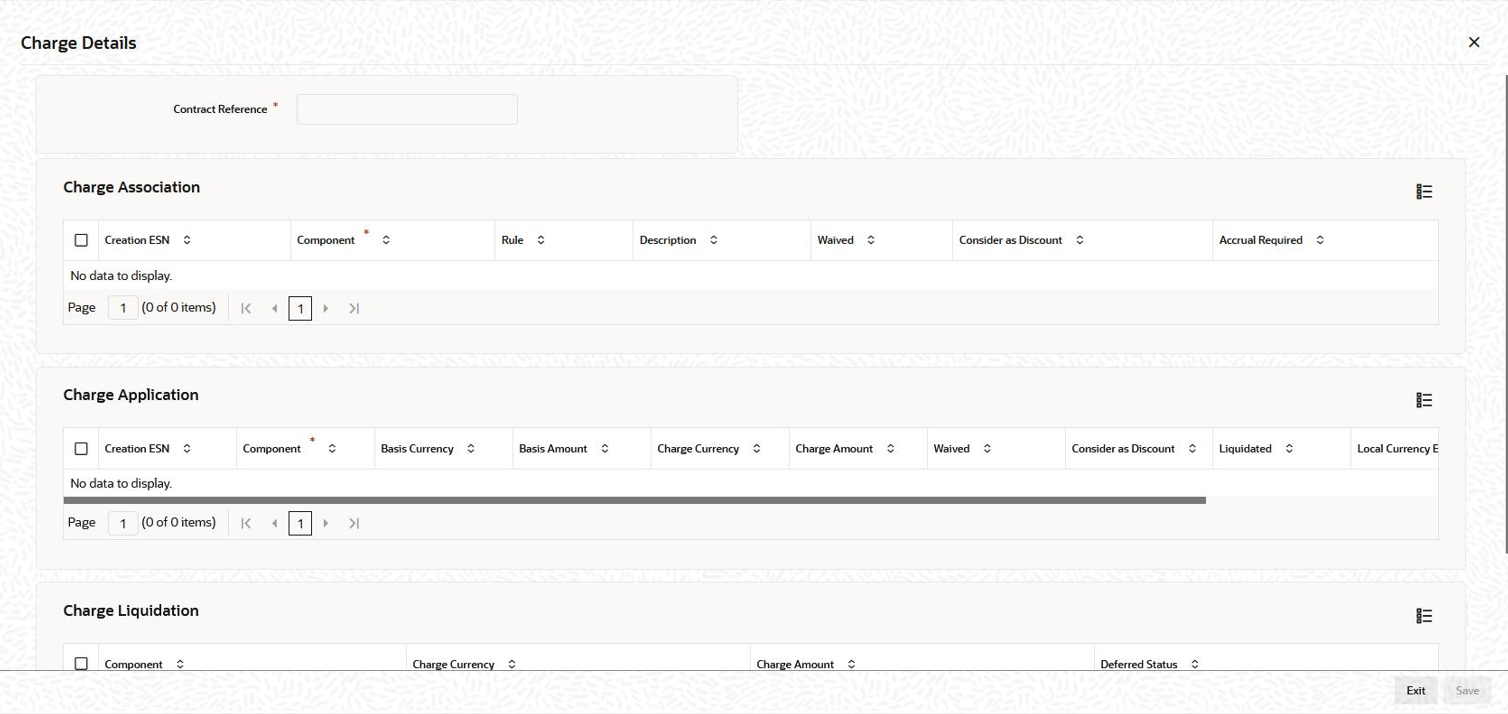Click the Page number field in Charge Application
The height and width of the screenshot is (714, 1508).
[x=123, y=523]
